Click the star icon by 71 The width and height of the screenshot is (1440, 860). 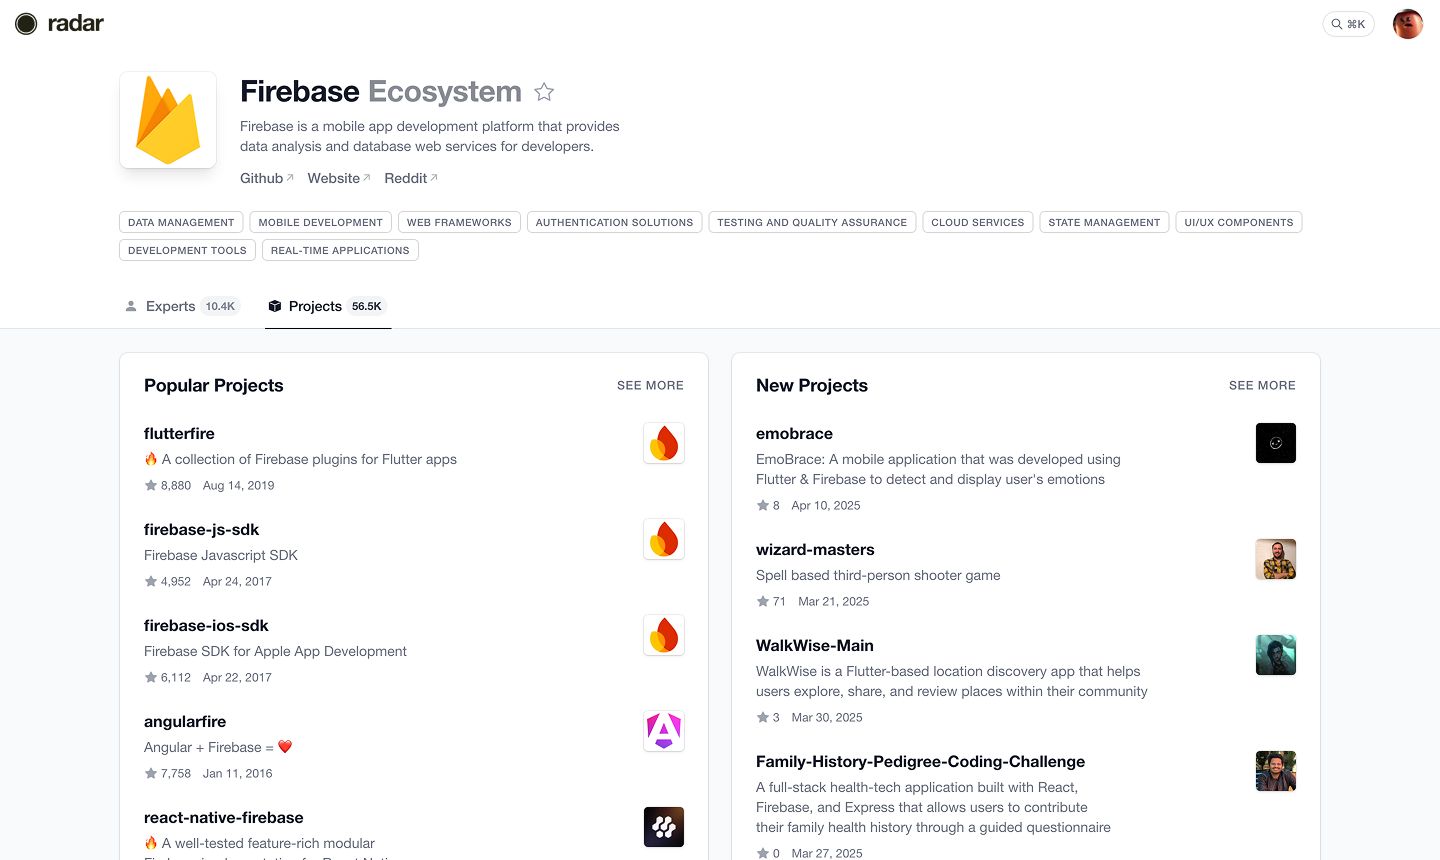tap(763, 601)
